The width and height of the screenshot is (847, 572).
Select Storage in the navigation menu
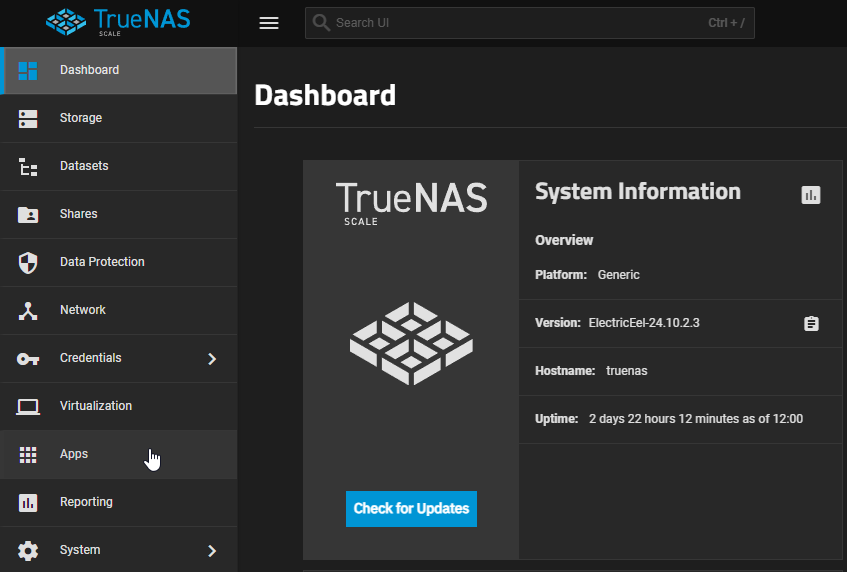(81, 118)
